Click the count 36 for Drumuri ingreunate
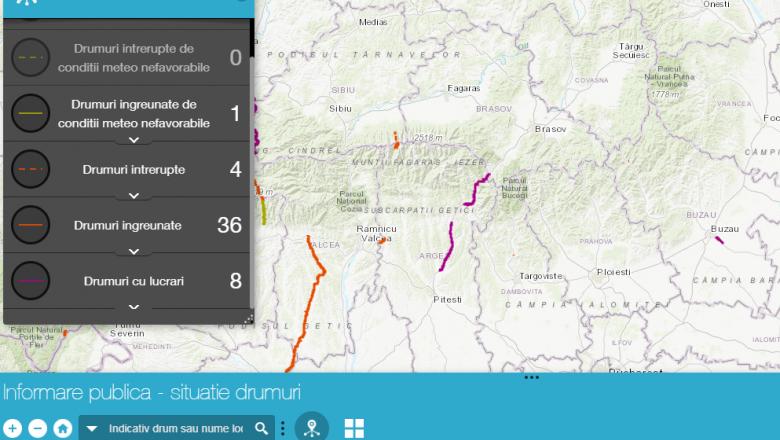 [229, 226]
